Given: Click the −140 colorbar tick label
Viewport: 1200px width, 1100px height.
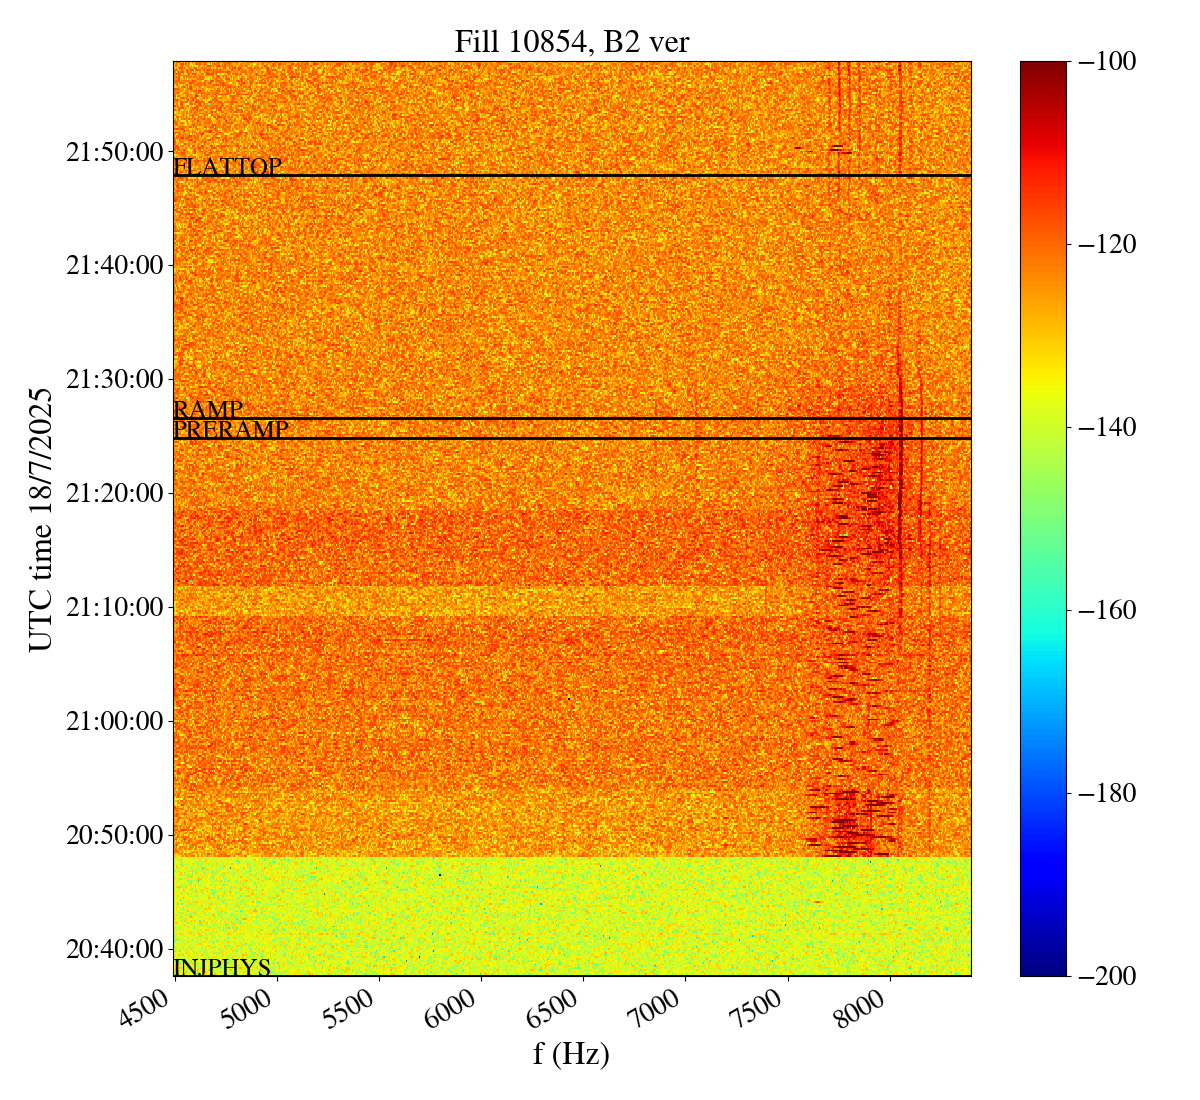Looking at the screenshot, I should pos(1107,428).
